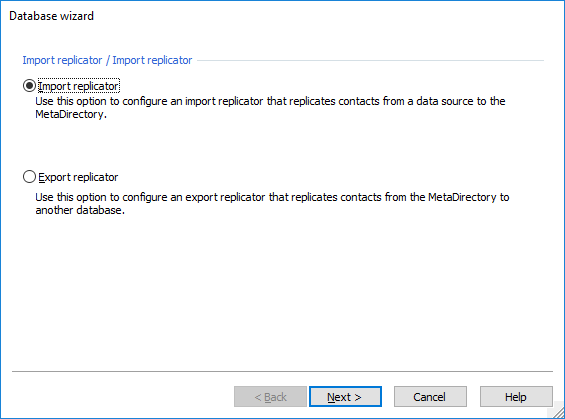Select the Import replicator radio circle
The width and height of the screenshot is (565, 419).
29,86
